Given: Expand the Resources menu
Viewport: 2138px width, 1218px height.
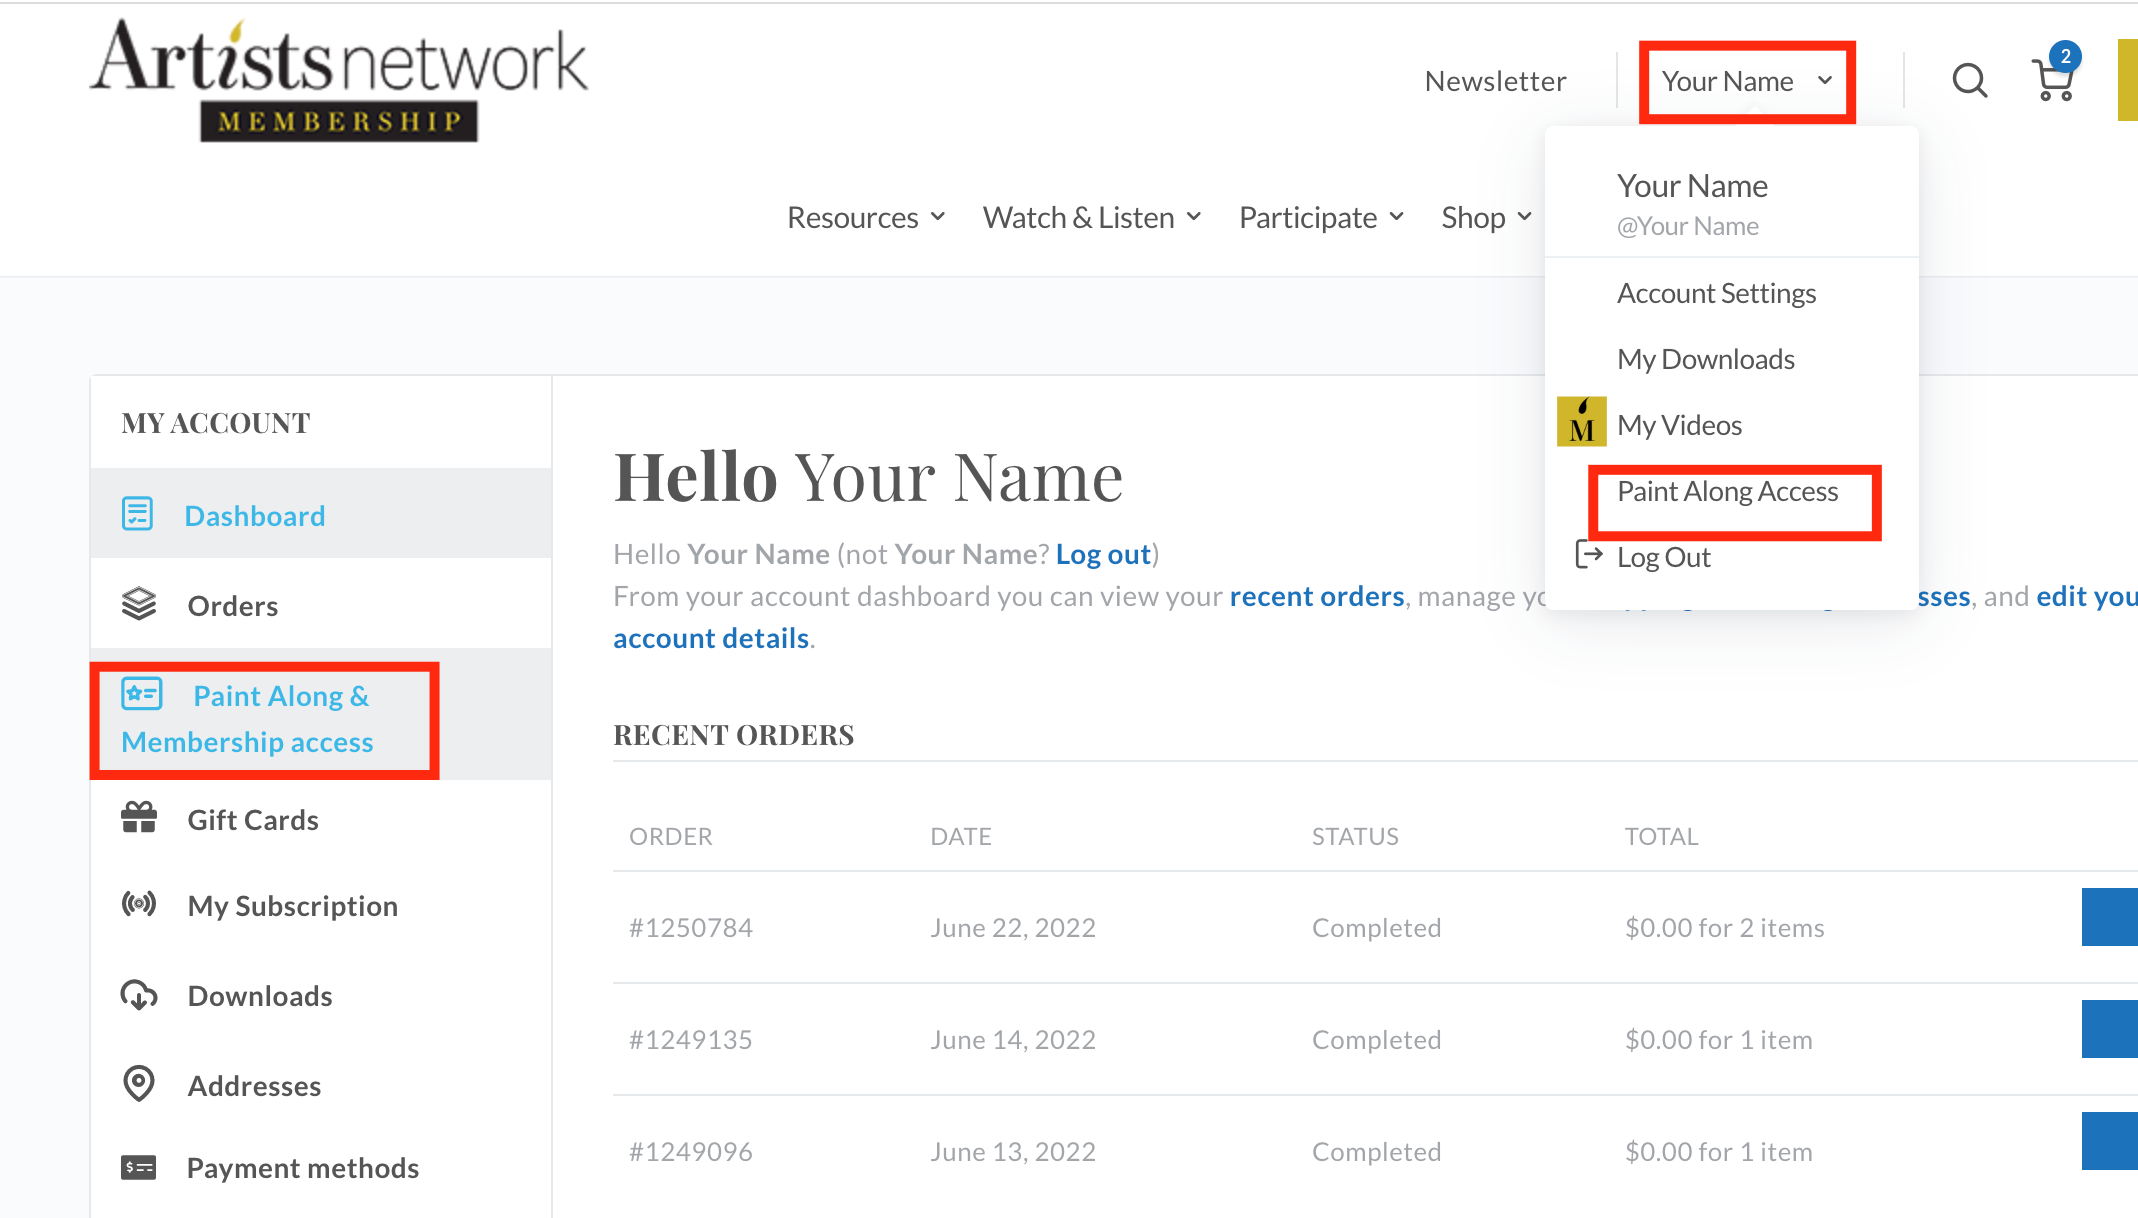Looking at the screenshot, I should point(866,217).
